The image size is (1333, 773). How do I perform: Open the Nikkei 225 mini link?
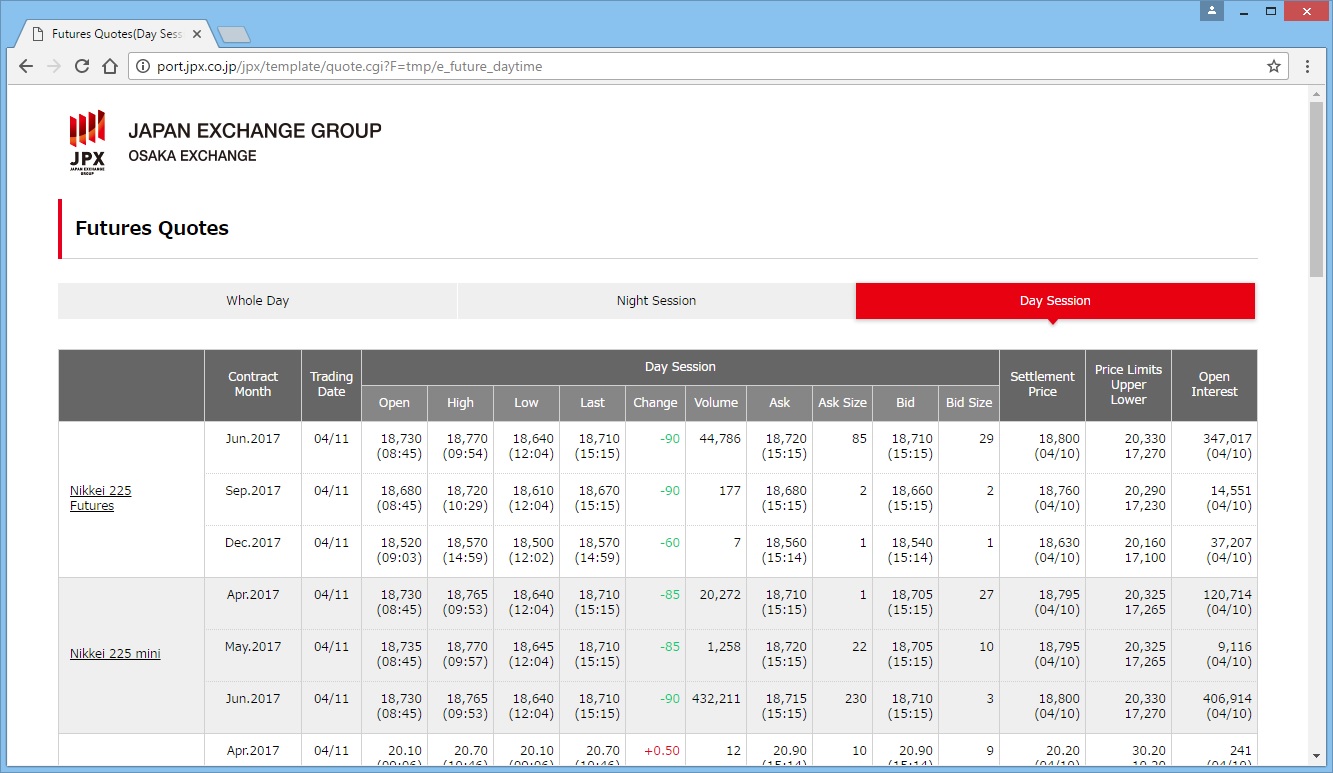coord(115,654)
